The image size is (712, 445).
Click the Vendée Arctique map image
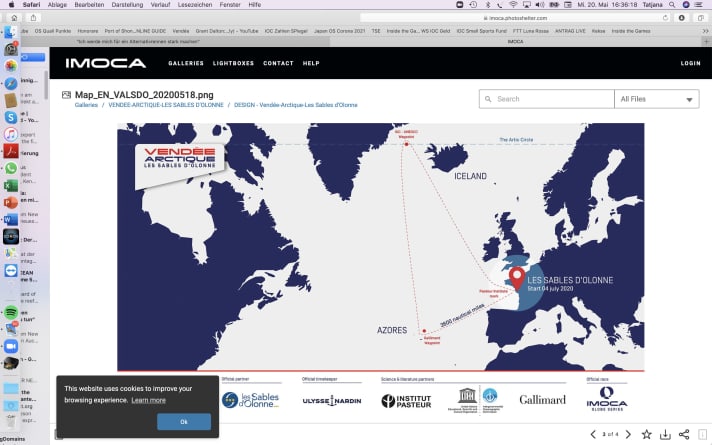[x=381, y=247]
